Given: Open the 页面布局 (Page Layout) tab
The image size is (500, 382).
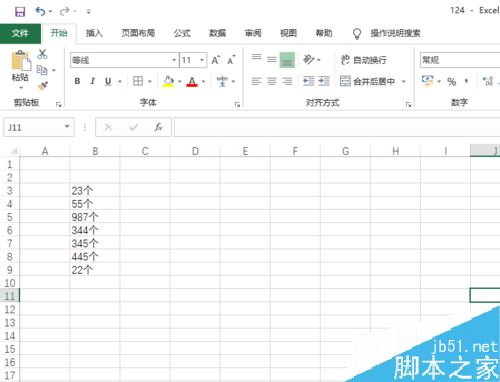Looking at the screenshot, I should pos(138,33).
